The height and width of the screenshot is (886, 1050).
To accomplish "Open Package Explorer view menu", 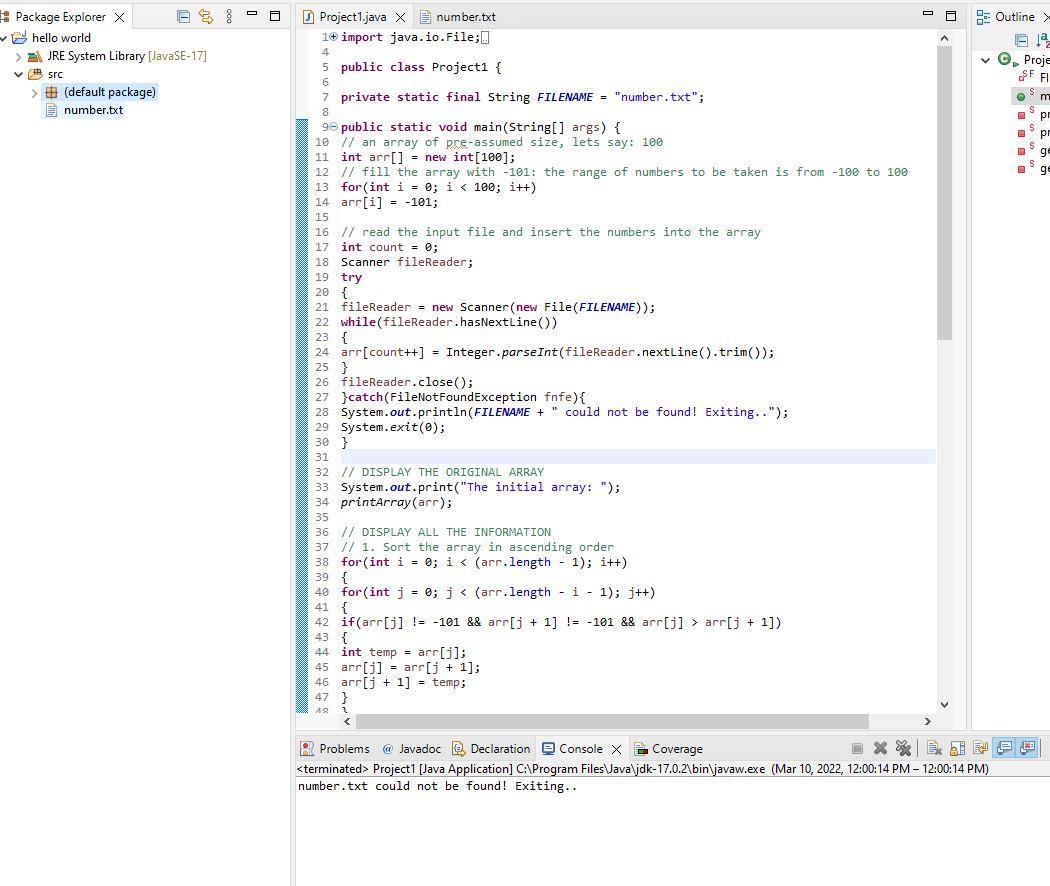I will [x=229, y=16].
